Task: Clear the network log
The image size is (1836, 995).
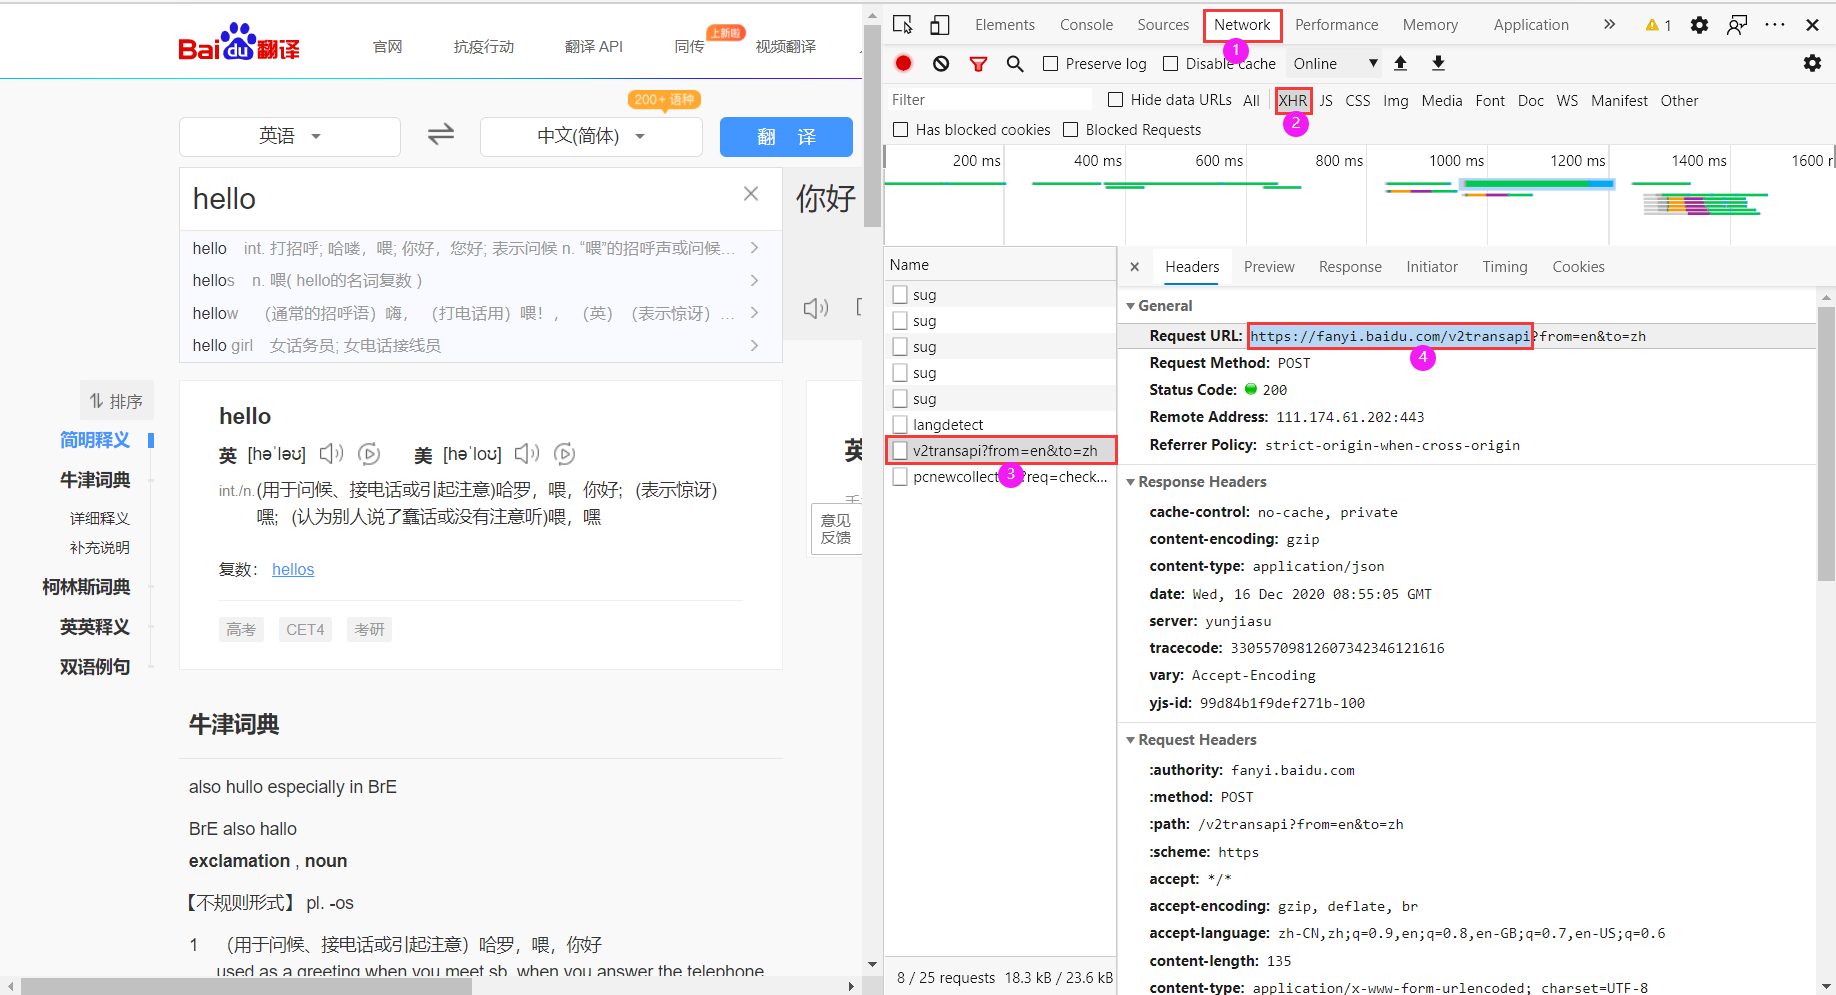Action: coord(941,63)
